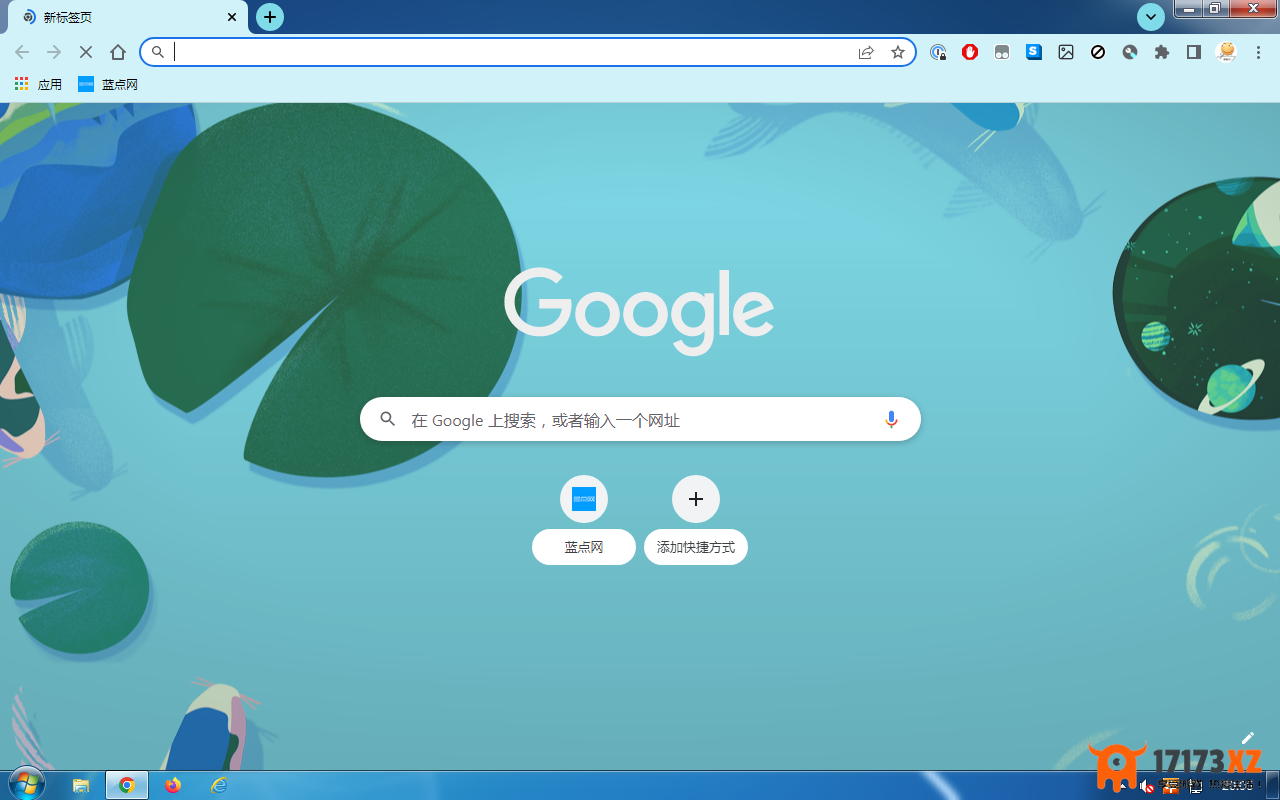
Task: Click the magnifier in Google search box
Action: point(388,420)
